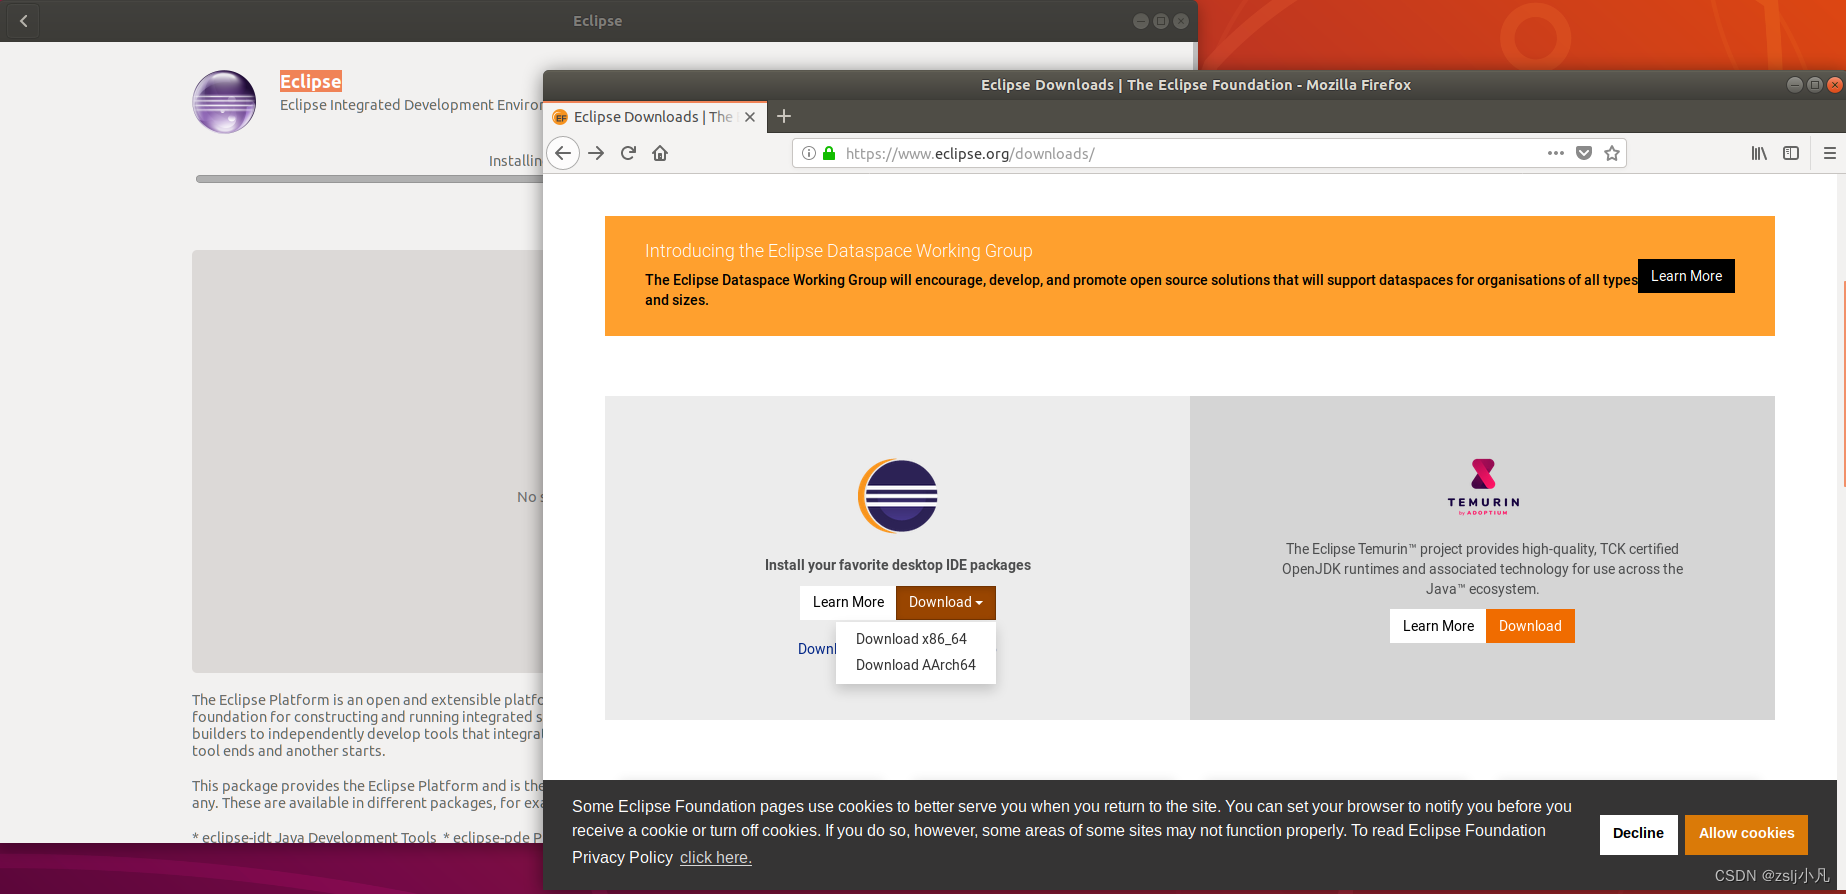Image resolution: width=1846 pixels, height=894 pixels.
Task: Click the partly hidden Download link under Learn More
Action: pyautogui.click(x=817, y=649)
